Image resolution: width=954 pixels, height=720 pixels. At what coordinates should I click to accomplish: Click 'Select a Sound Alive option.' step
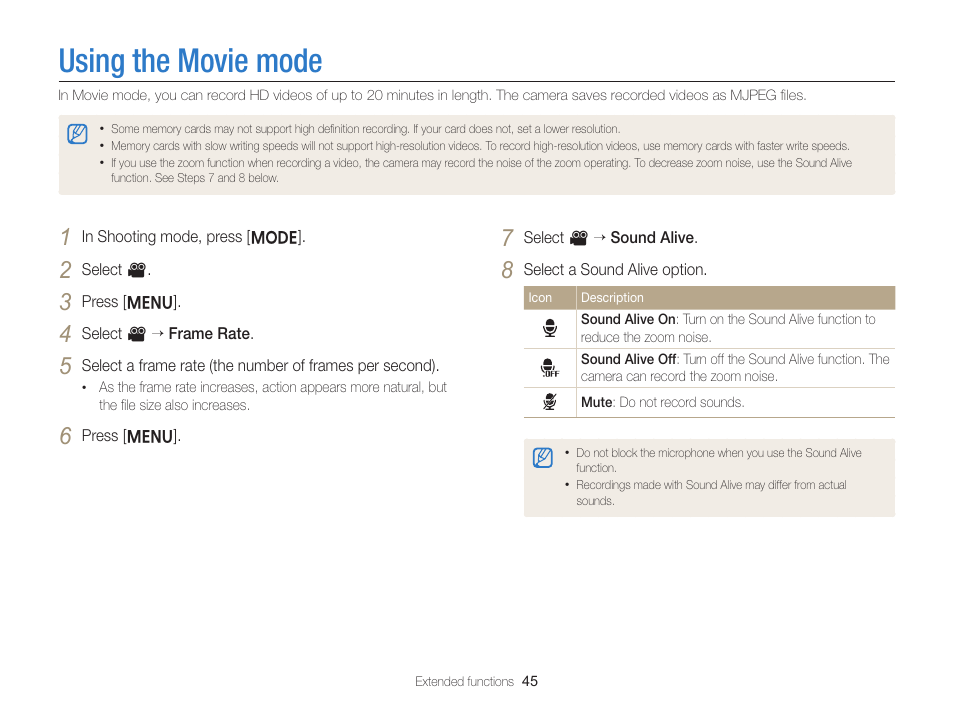[615, 270]
